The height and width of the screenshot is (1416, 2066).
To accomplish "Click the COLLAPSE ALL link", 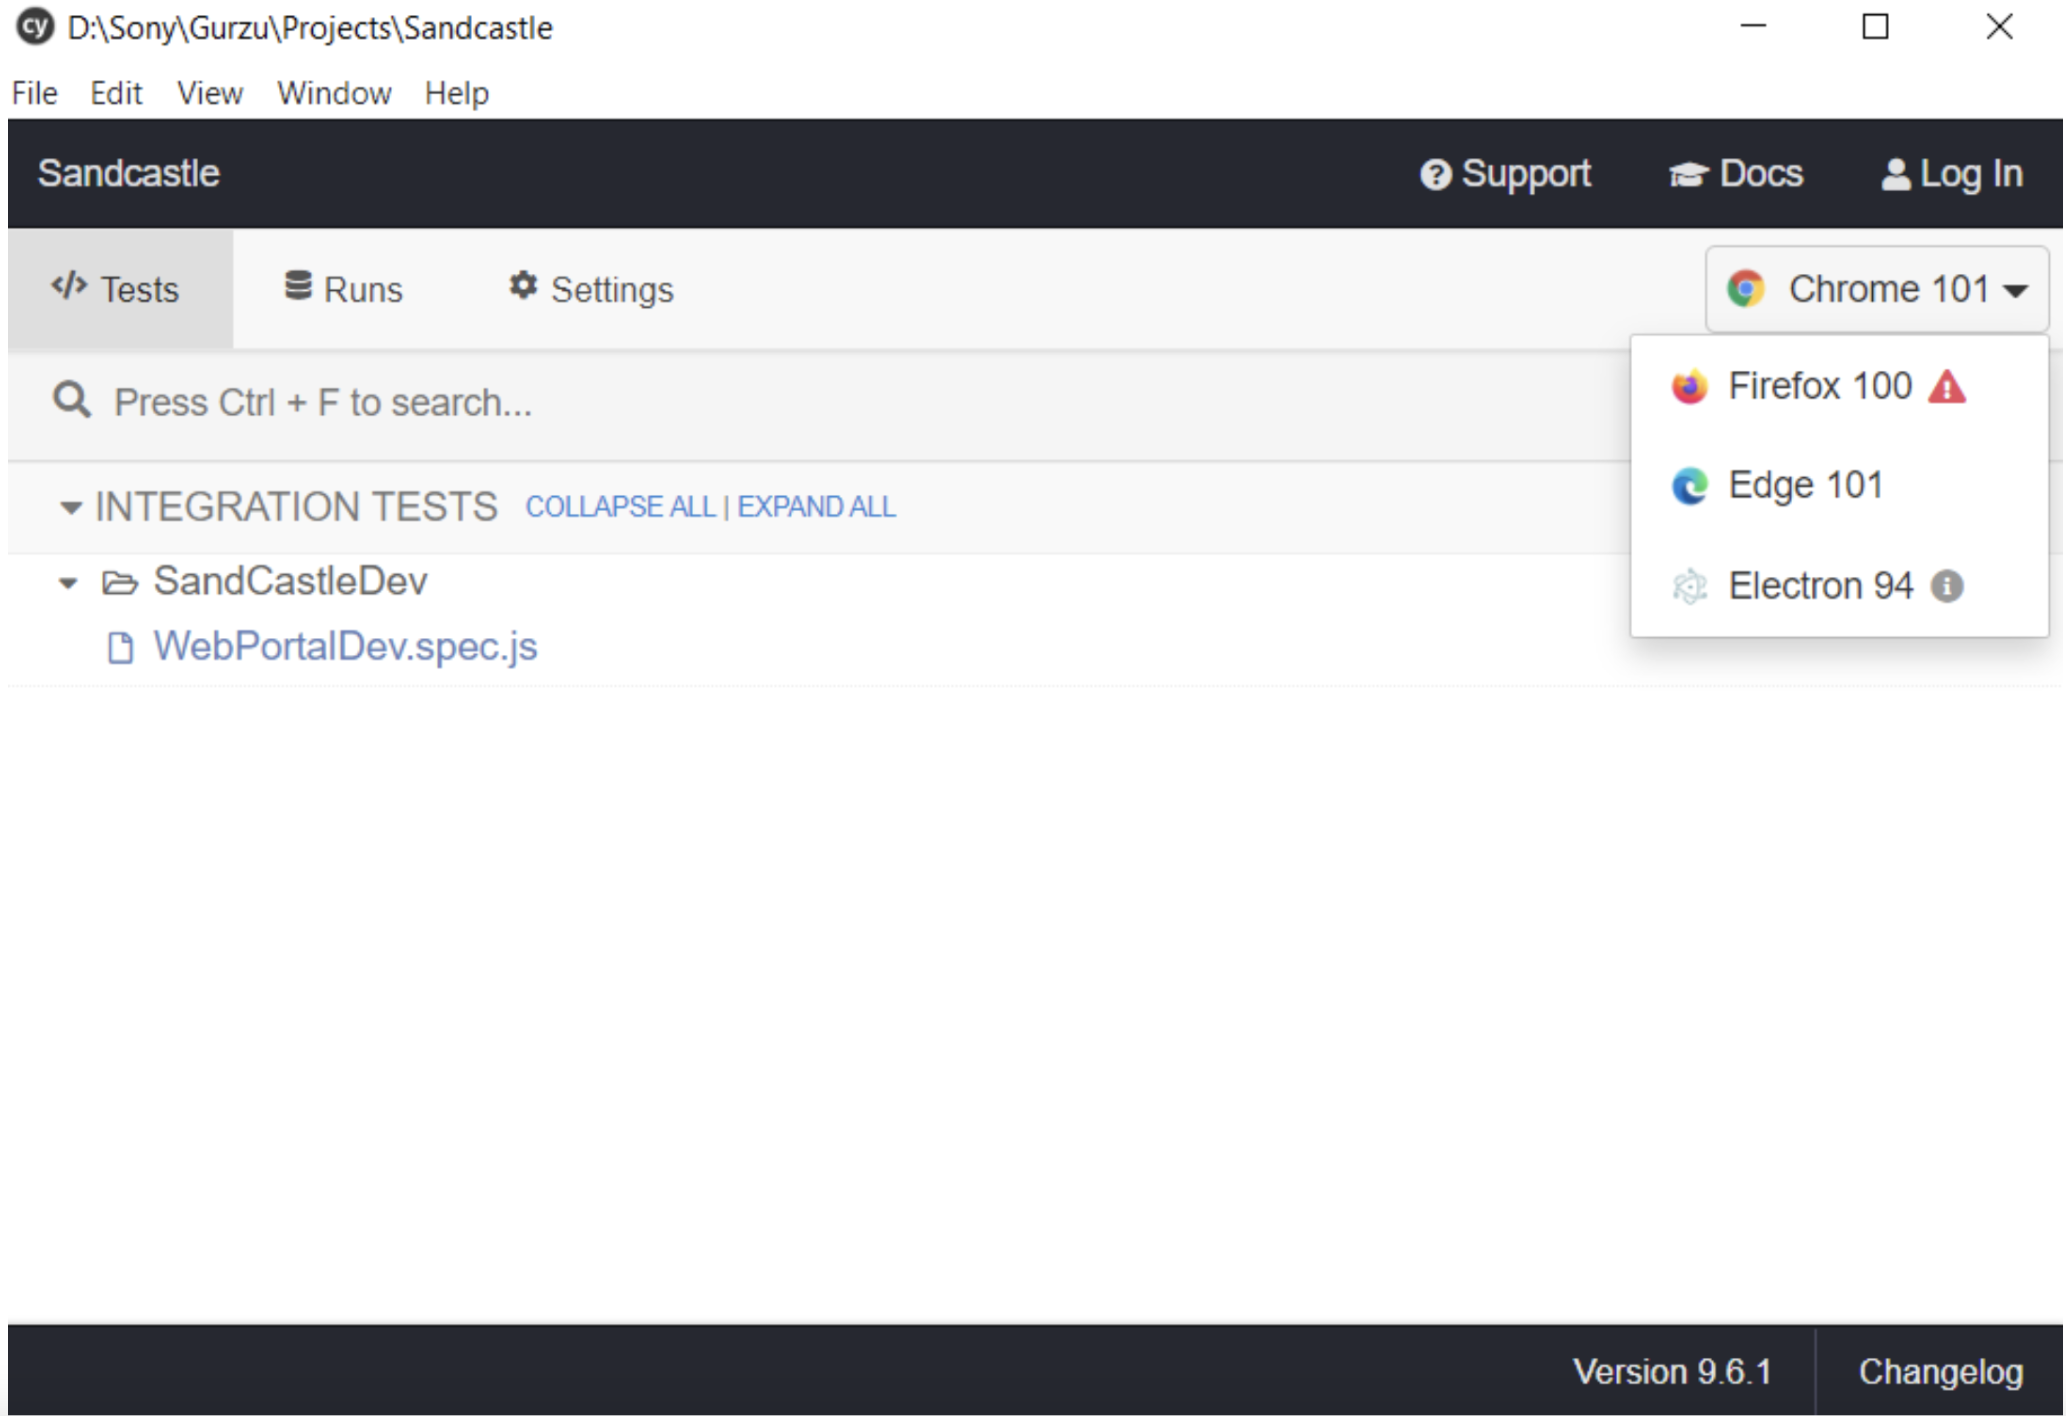I will 620,507.
